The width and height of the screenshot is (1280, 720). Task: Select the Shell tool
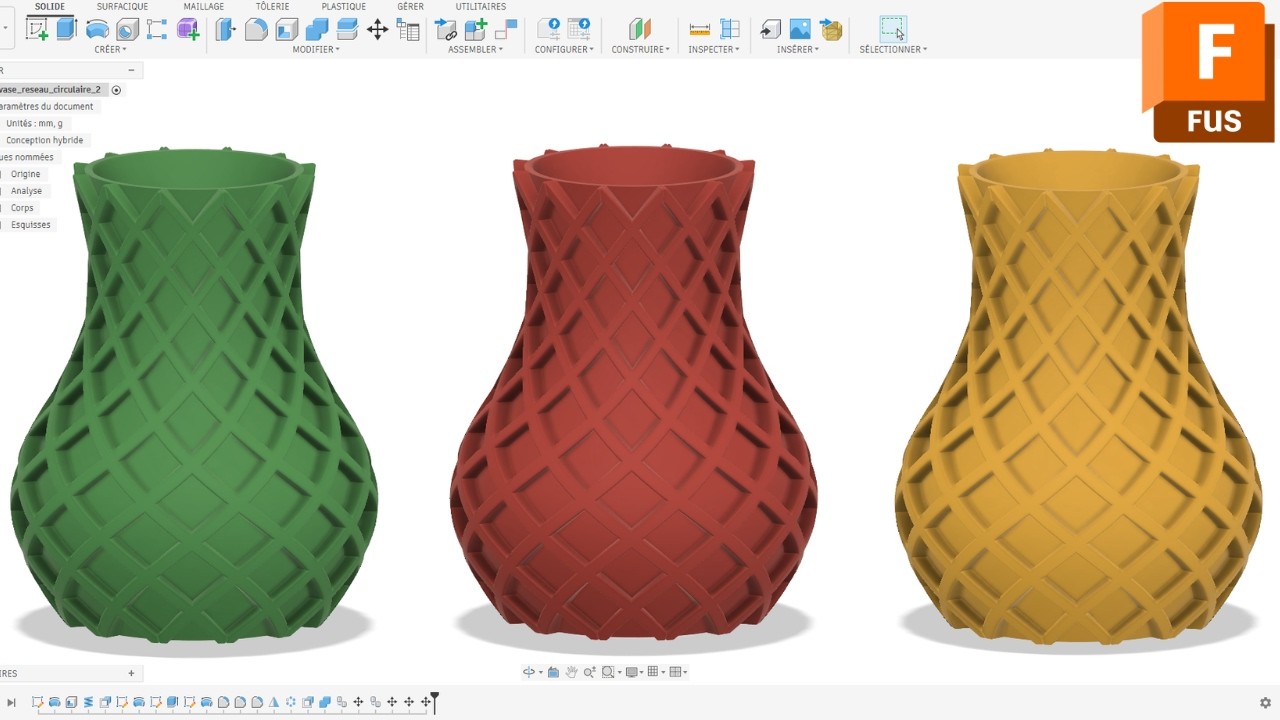pos(287,29)
